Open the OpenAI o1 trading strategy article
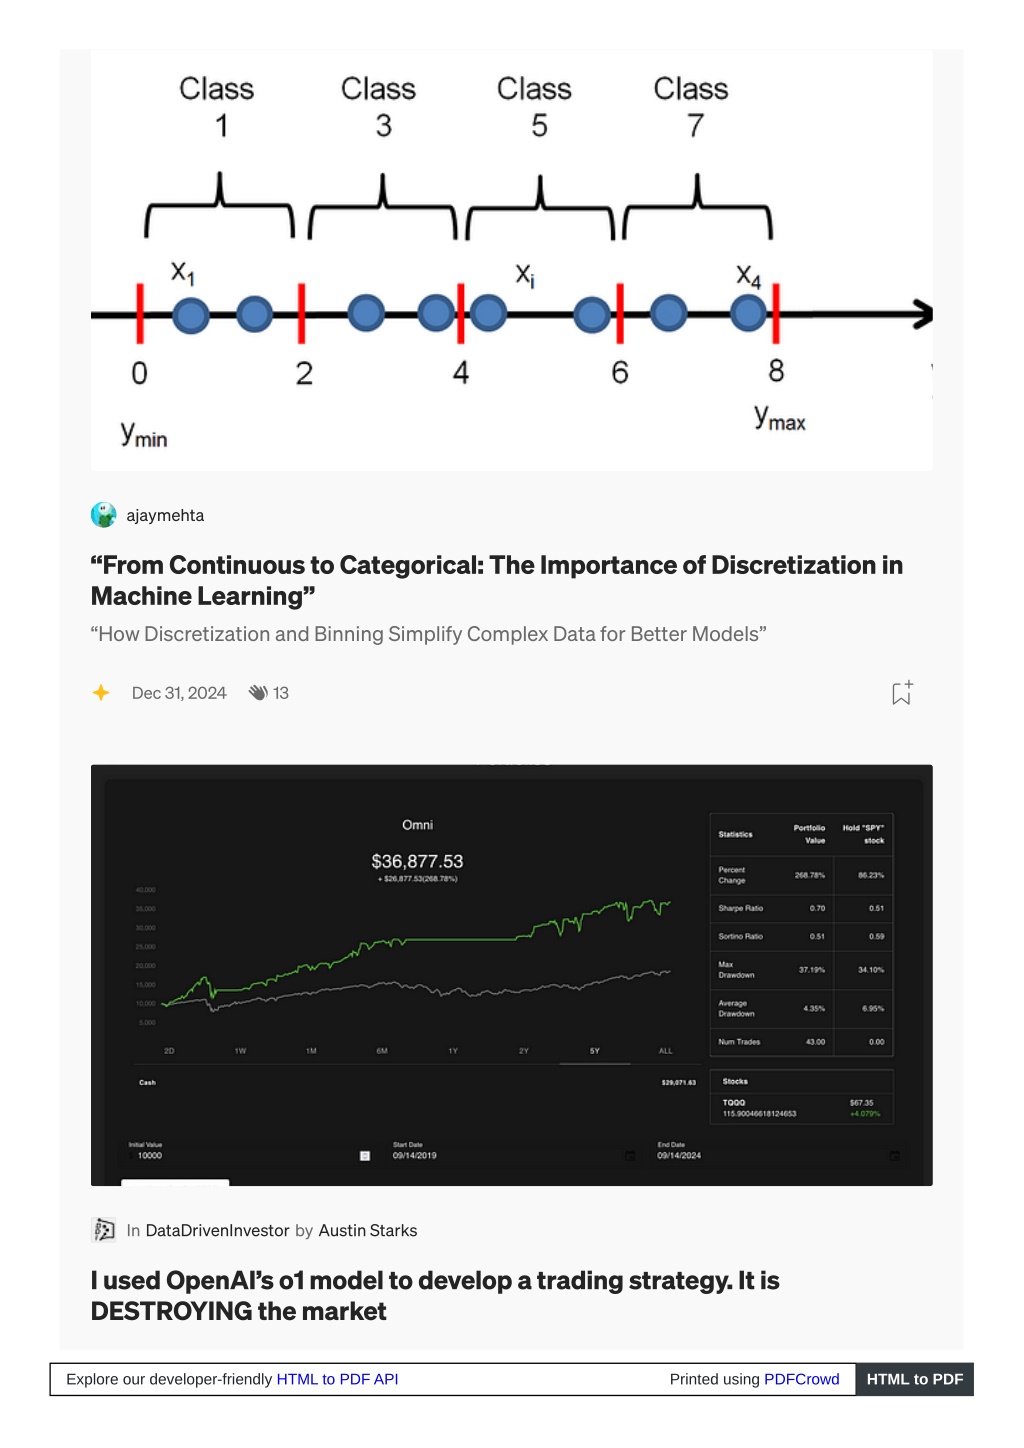This screenshot has width=1024, height=1448. [435, 1296]
